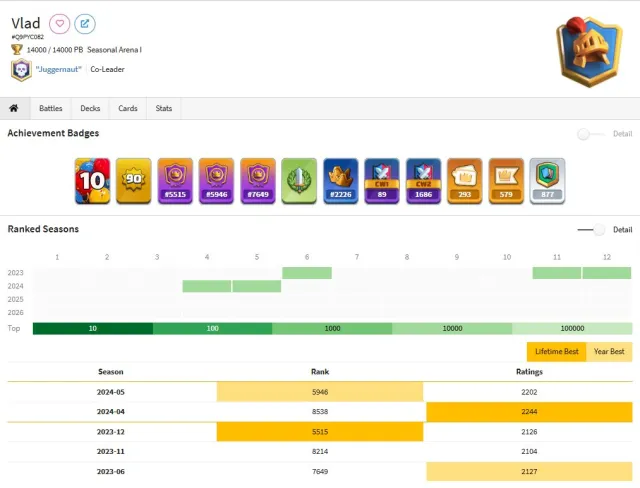Click the gold trophy icon
640x488 pixels.
point(17,50)
